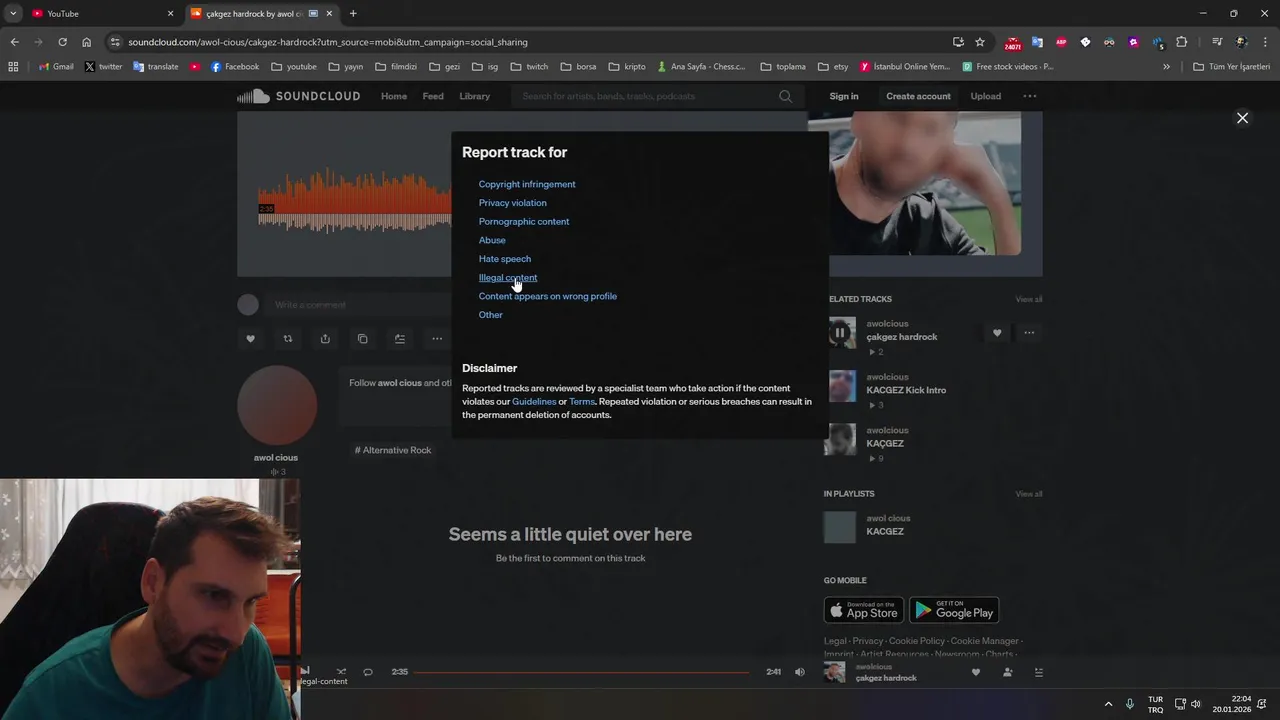1280x720 pixels.
Task: Repost the track using repost icon
Action: 288,339
